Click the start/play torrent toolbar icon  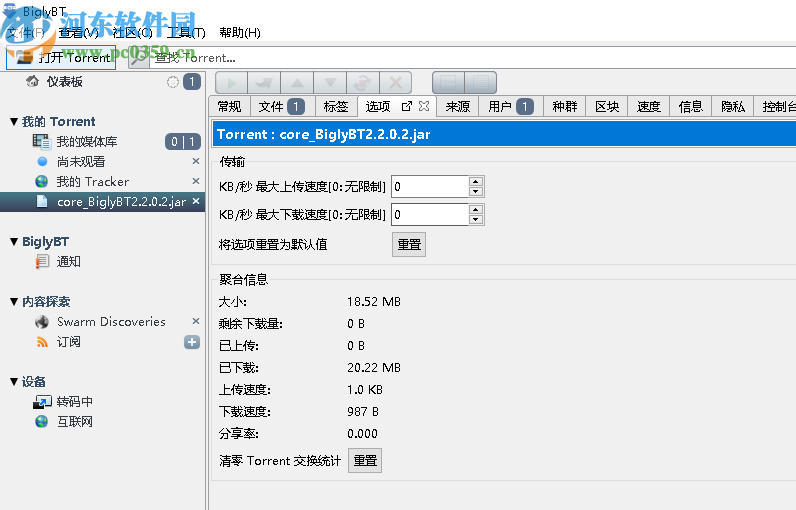[x=231, y=82]
